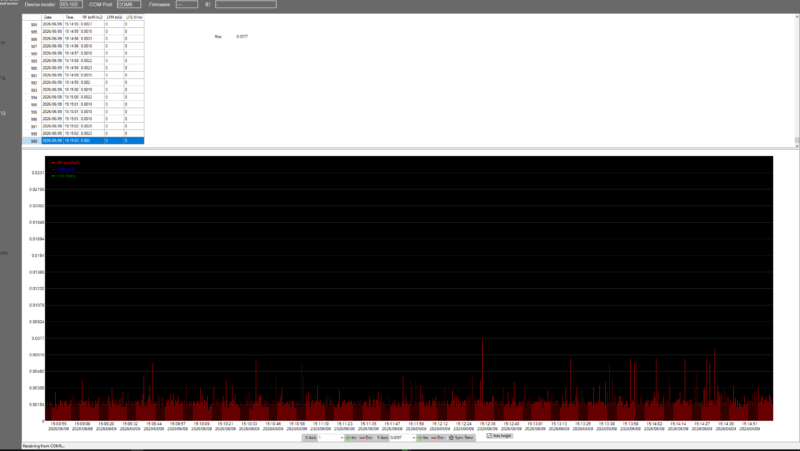Click the Max value 0.0077 readout
This screenshot has height=451, width=800.
click(242, 37)
